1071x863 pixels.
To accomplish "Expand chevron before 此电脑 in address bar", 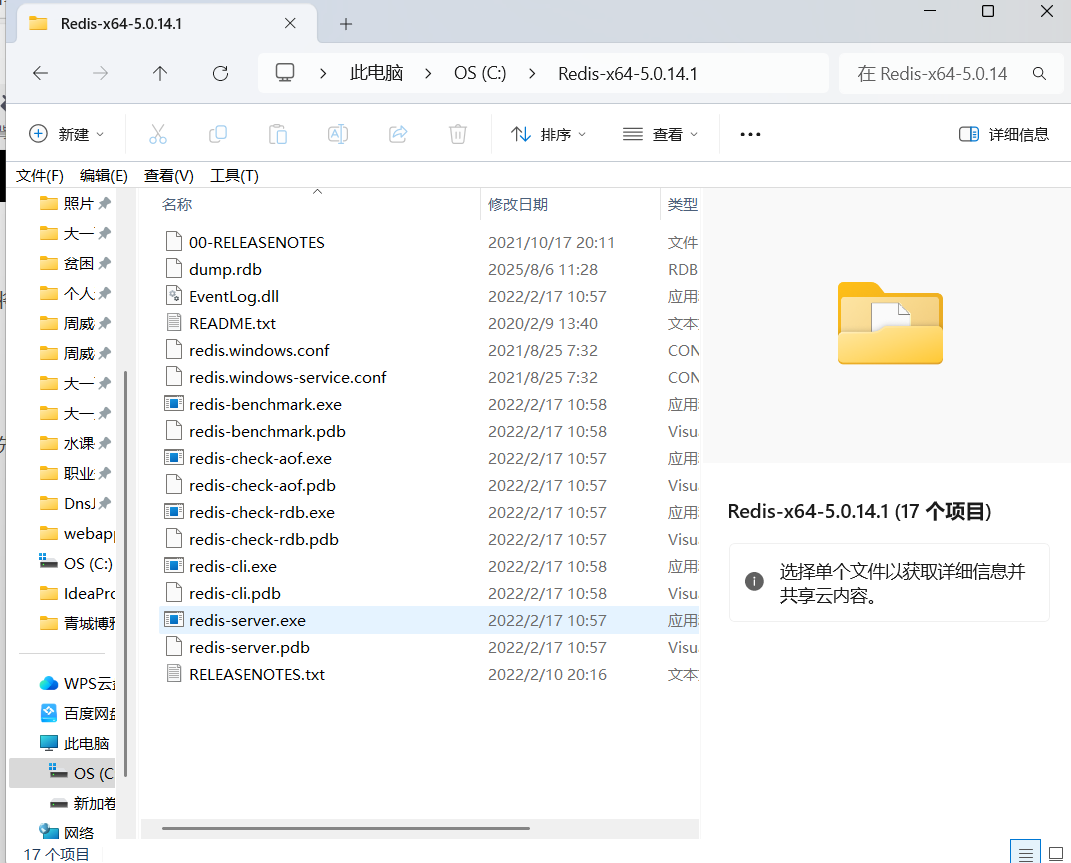I will tap(323, 73).
